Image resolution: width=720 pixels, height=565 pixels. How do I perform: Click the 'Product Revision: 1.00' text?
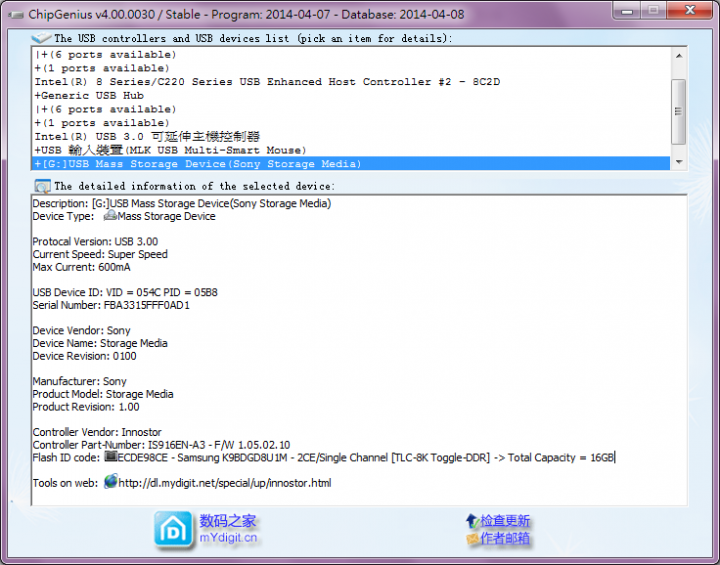pos(86,407)
